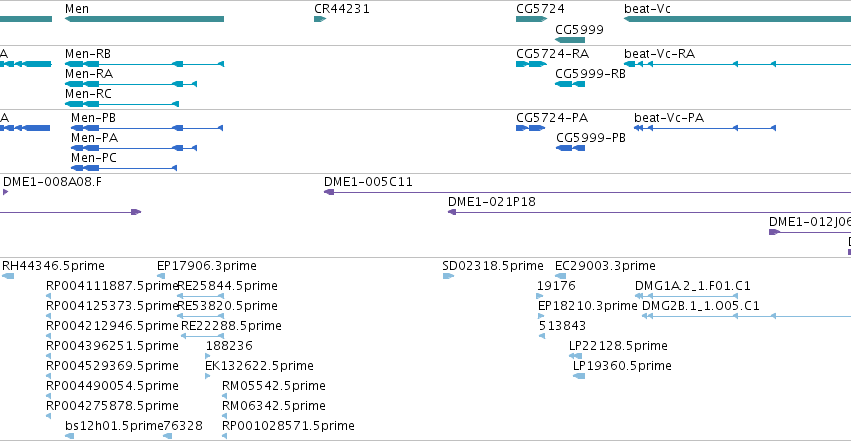Select LP22128.5prime feature
The width and height of the screenshot is (851, 441).
pyautogui.click(x=575, y=356)
